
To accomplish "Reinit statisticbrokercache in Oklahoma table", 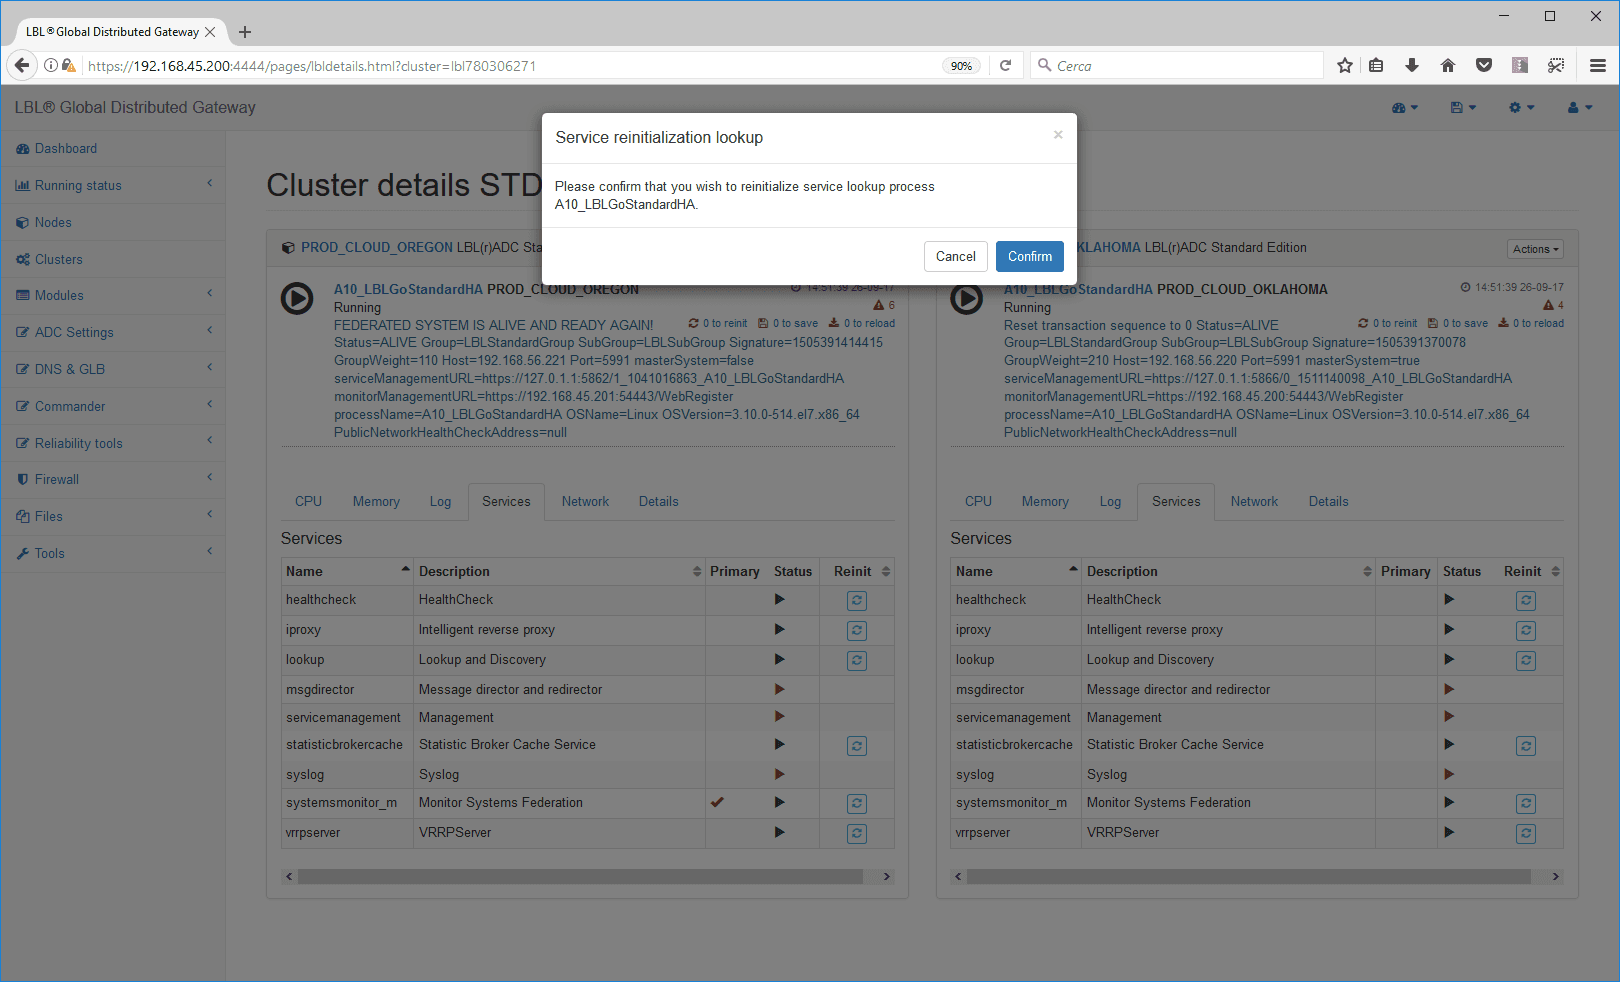I will click(1525, 746).
